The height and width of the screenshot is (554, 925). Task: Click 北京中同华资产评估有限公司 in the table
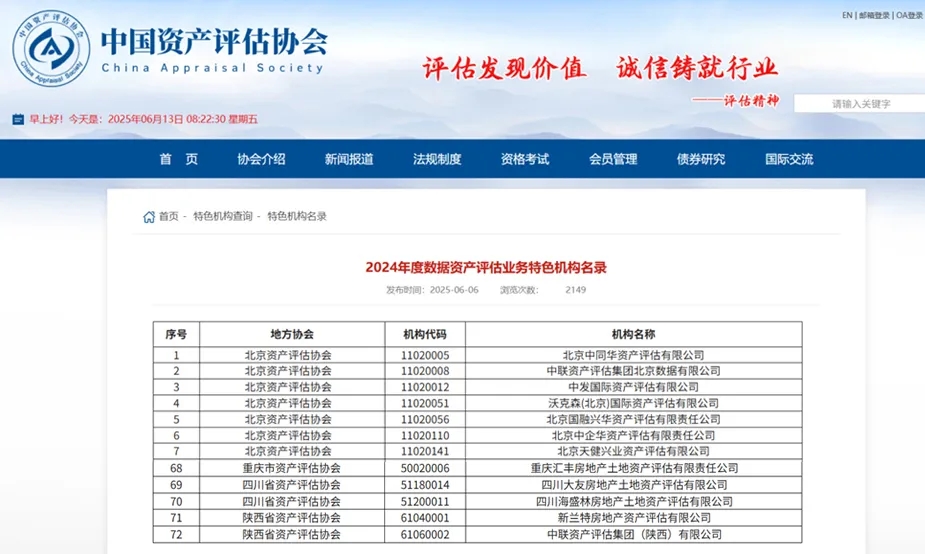634,355
